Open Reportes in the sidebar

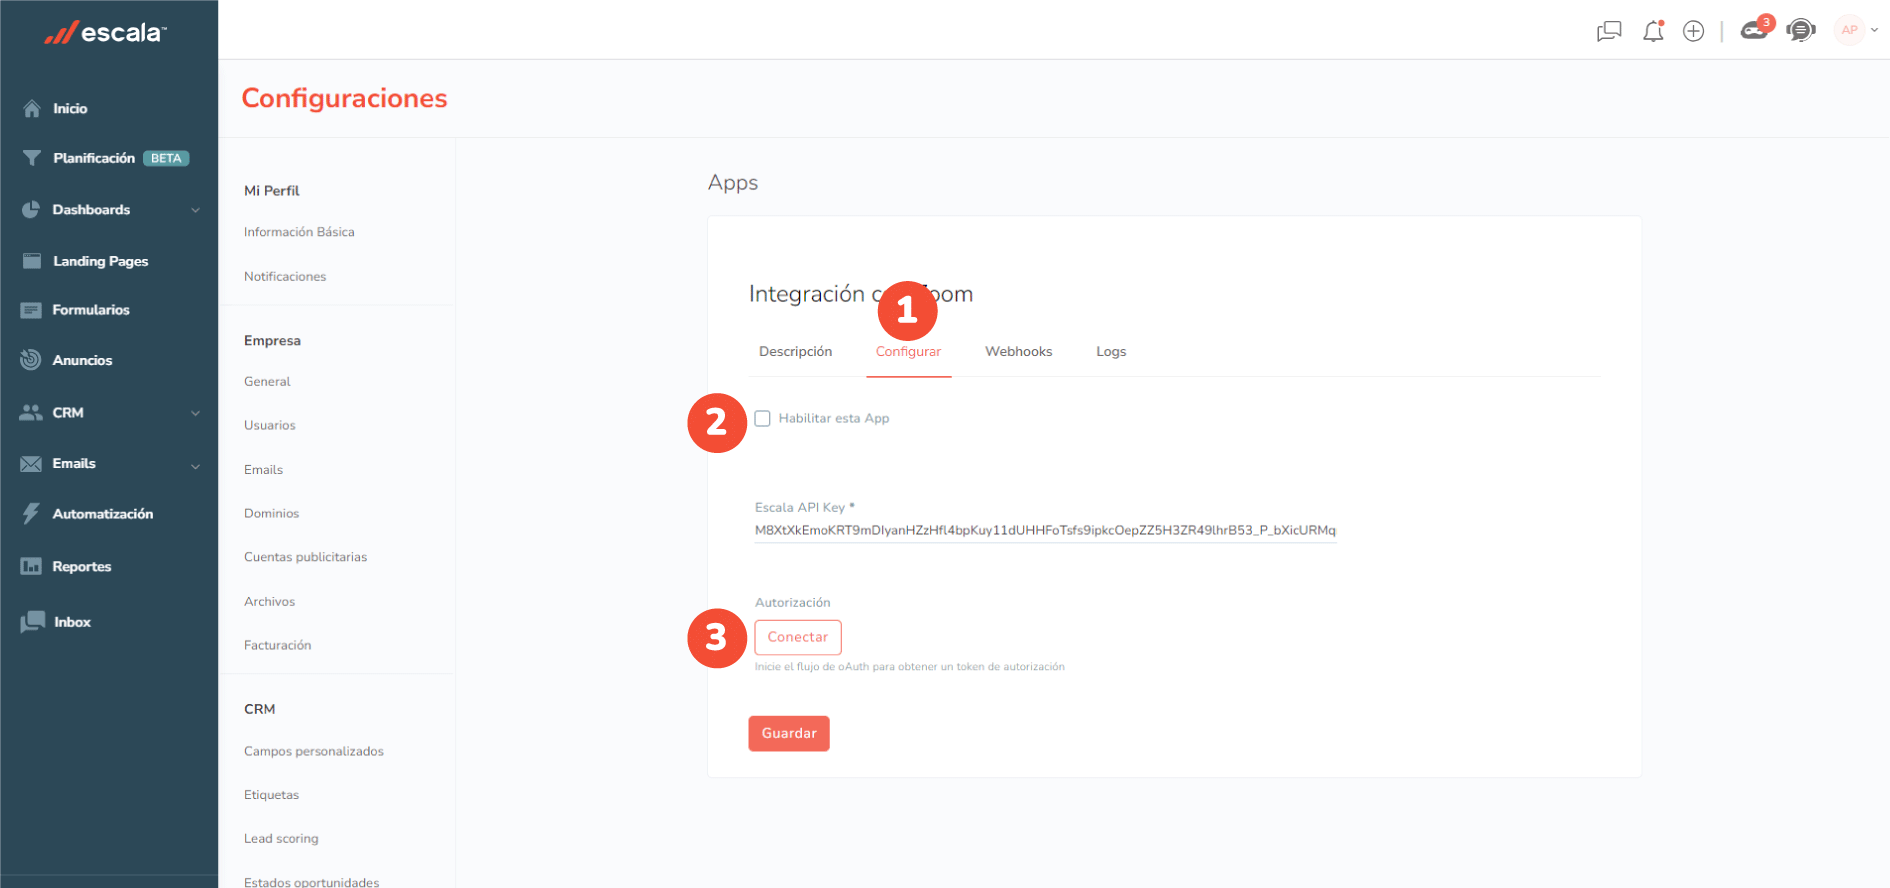pos(82,566)
